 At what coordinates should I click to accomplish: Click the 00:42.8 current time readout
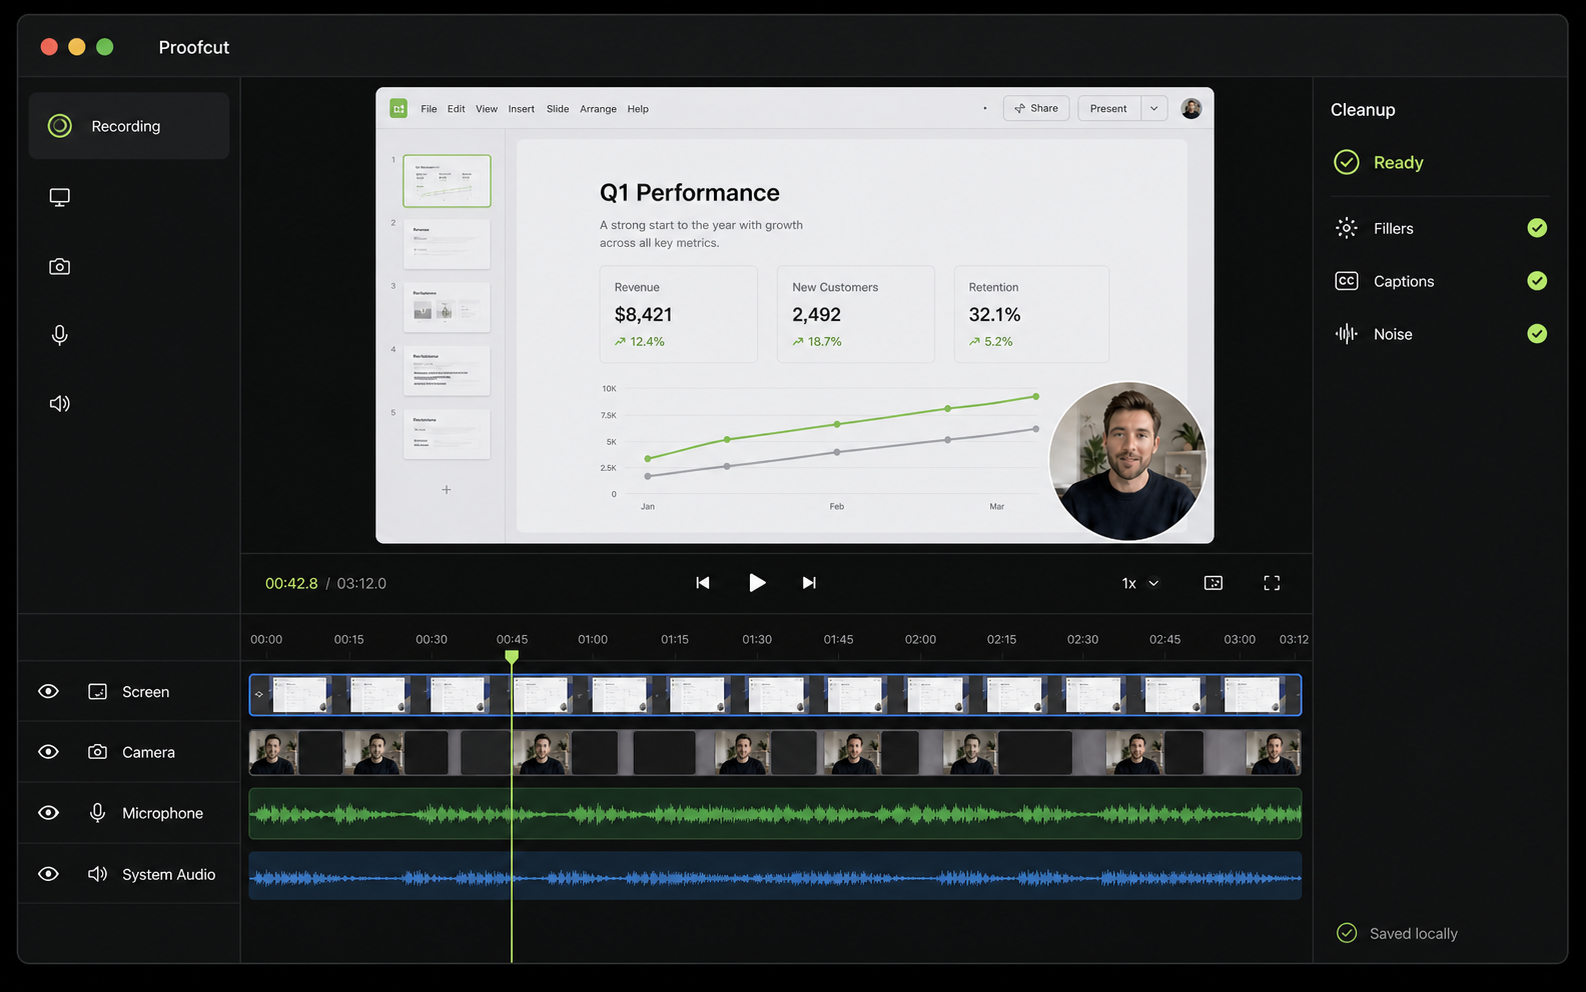coord(291,583)
